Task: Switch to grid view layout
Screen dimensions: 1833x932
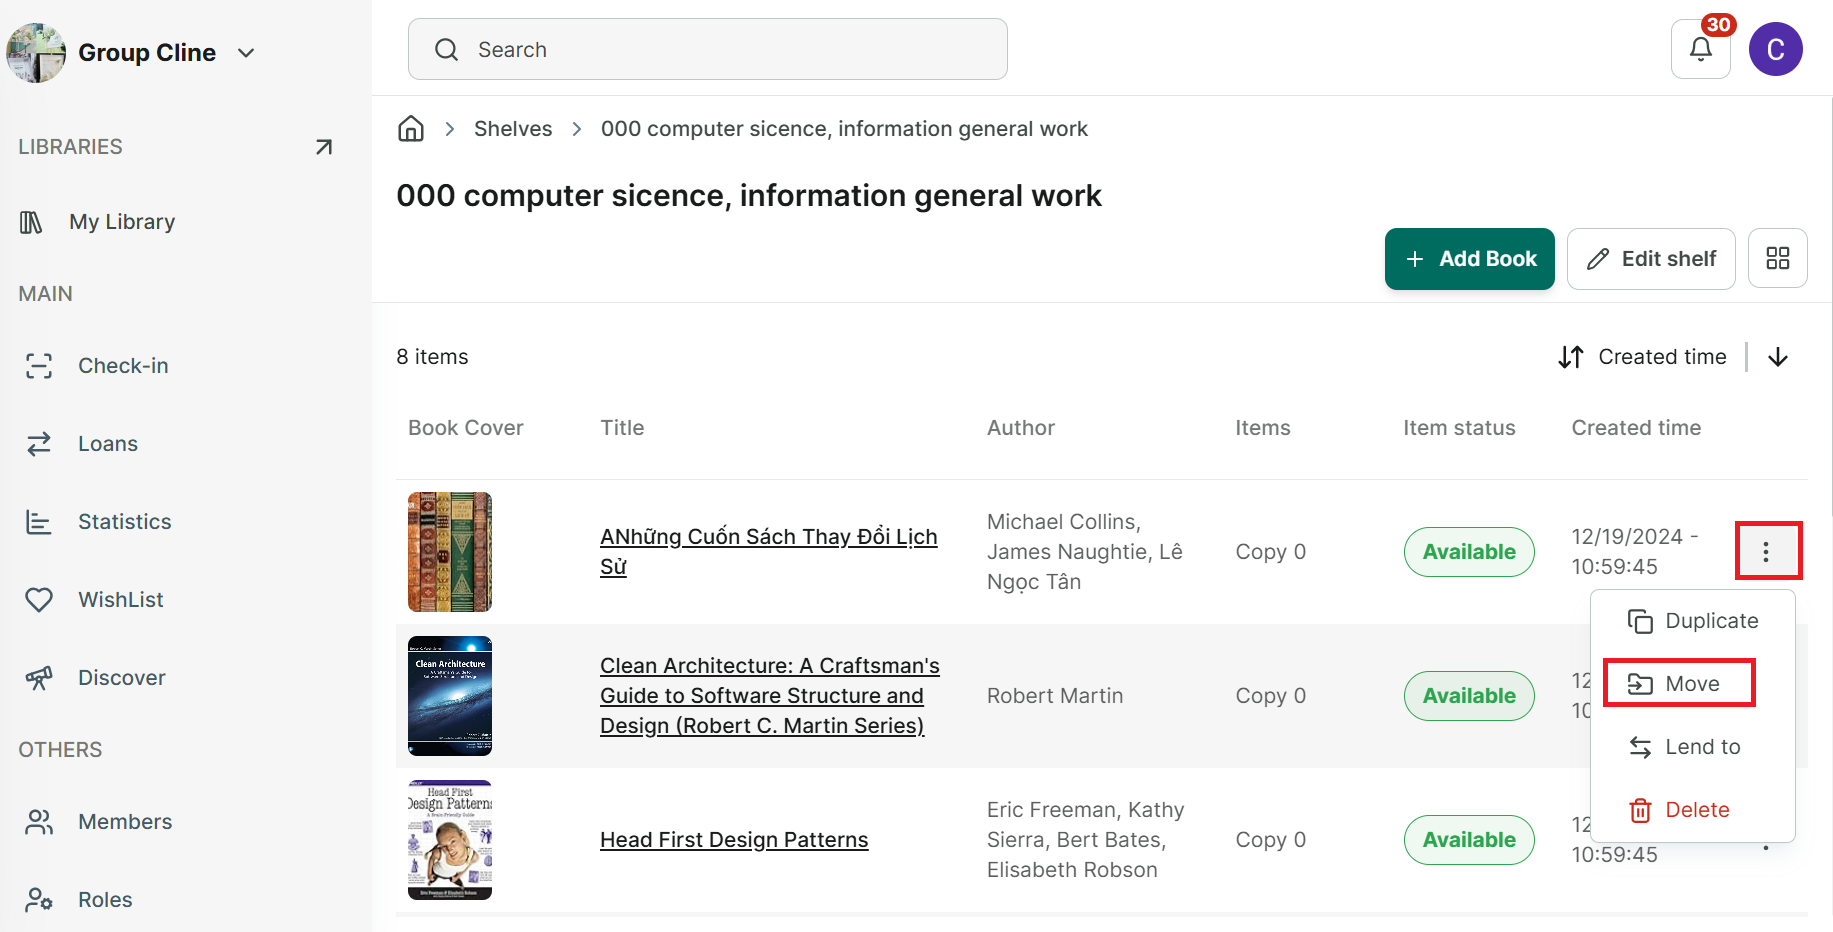Action: [x=1777, y=259]
